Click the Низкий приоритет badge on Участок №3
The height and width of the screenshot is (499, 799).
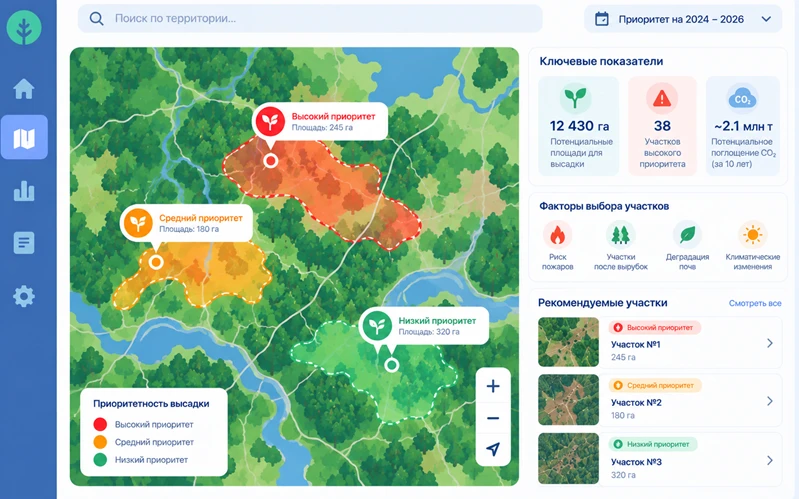coord(653,444)
